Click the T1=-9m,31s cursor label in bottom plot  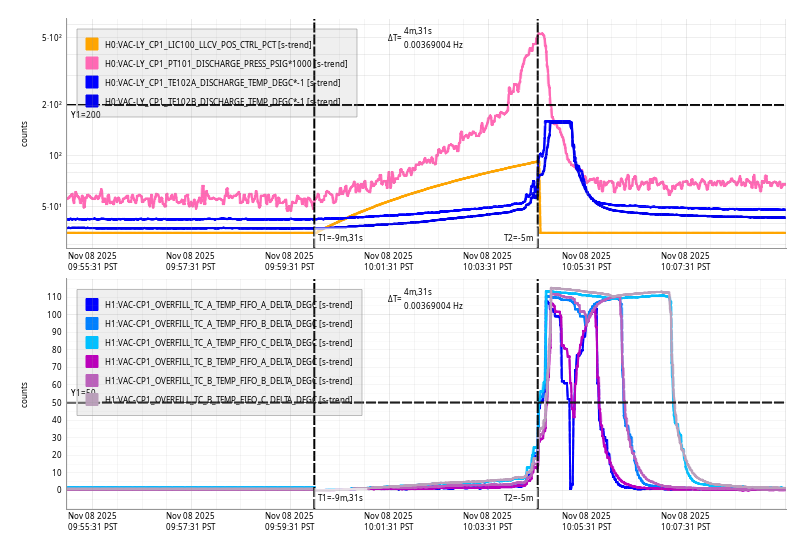click(x=340, y=497)
